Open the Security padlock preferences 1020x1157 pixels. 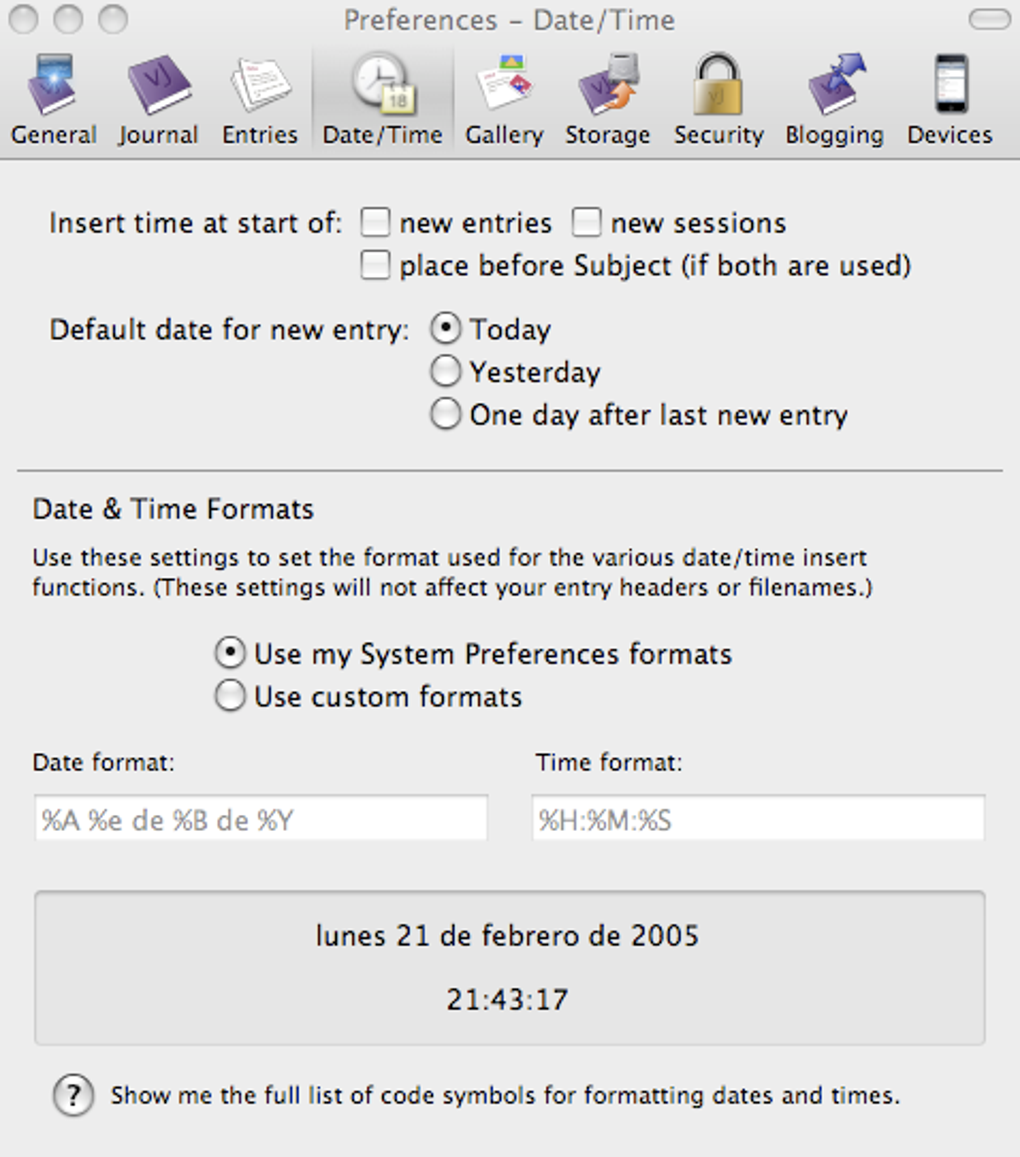[718, 102]
